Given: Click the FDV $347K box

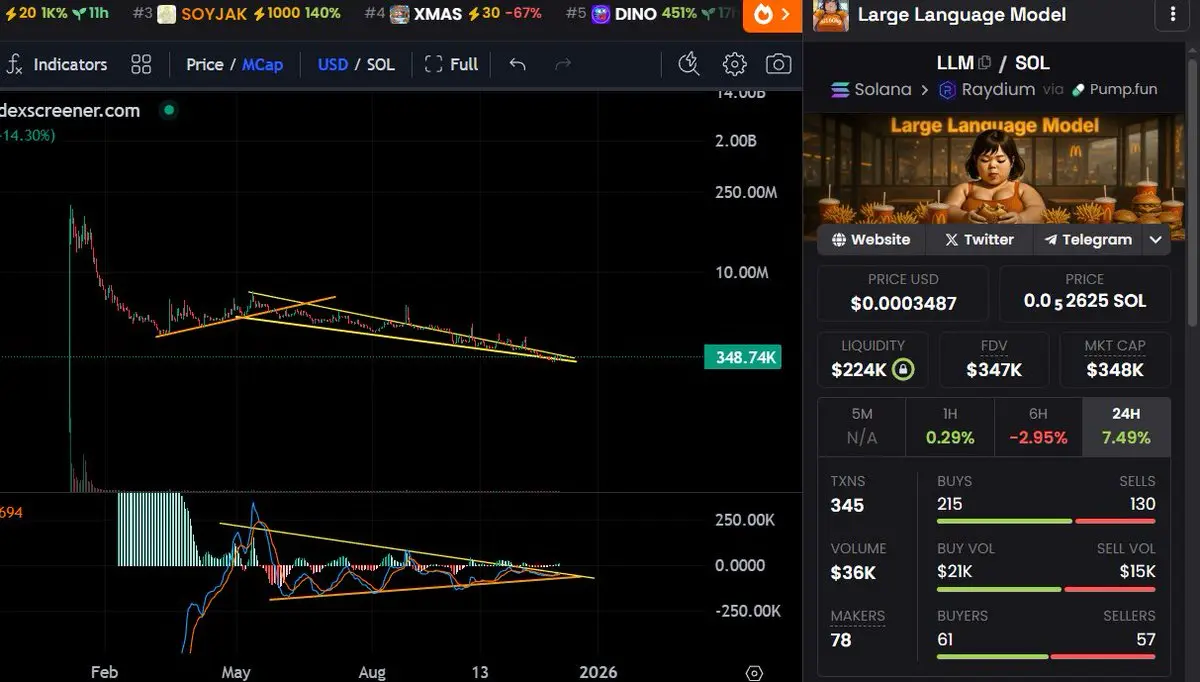Looking at the screenshot, I should coord(993,360).
